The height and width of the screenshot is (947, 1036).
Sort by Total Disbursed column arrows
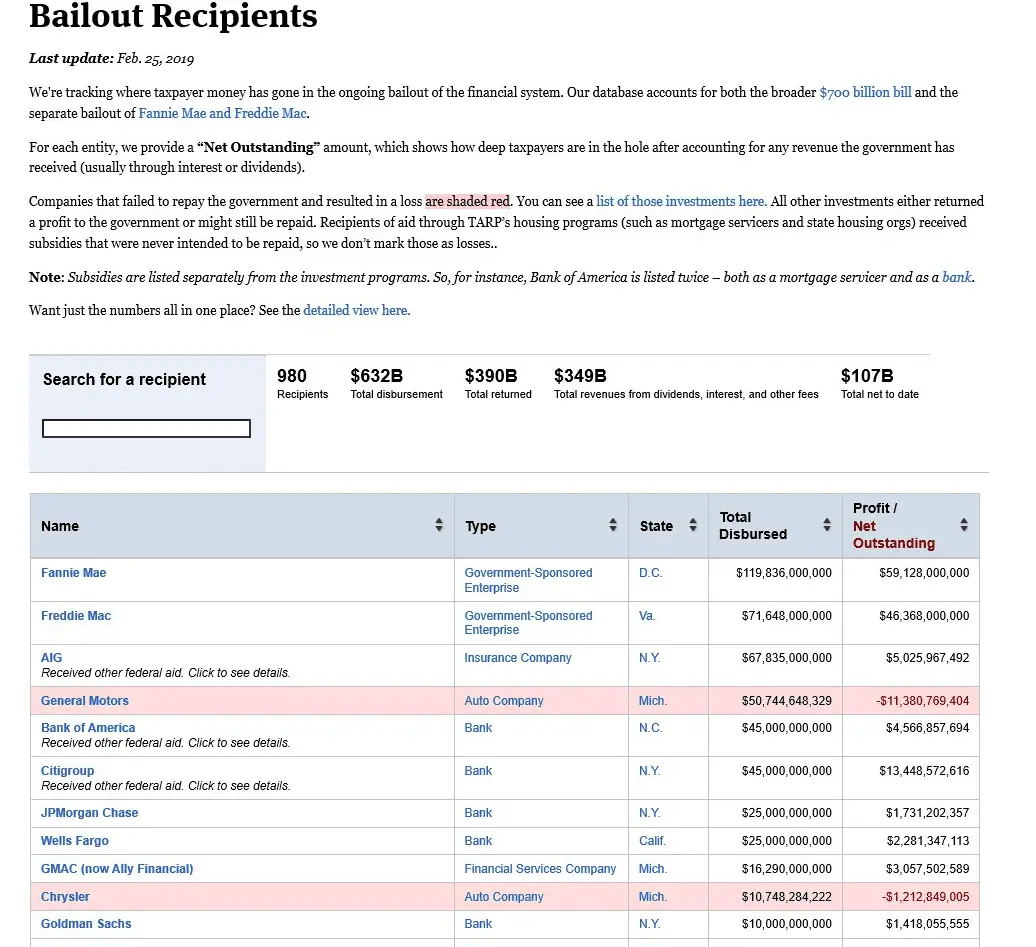[x=827, y=525]
